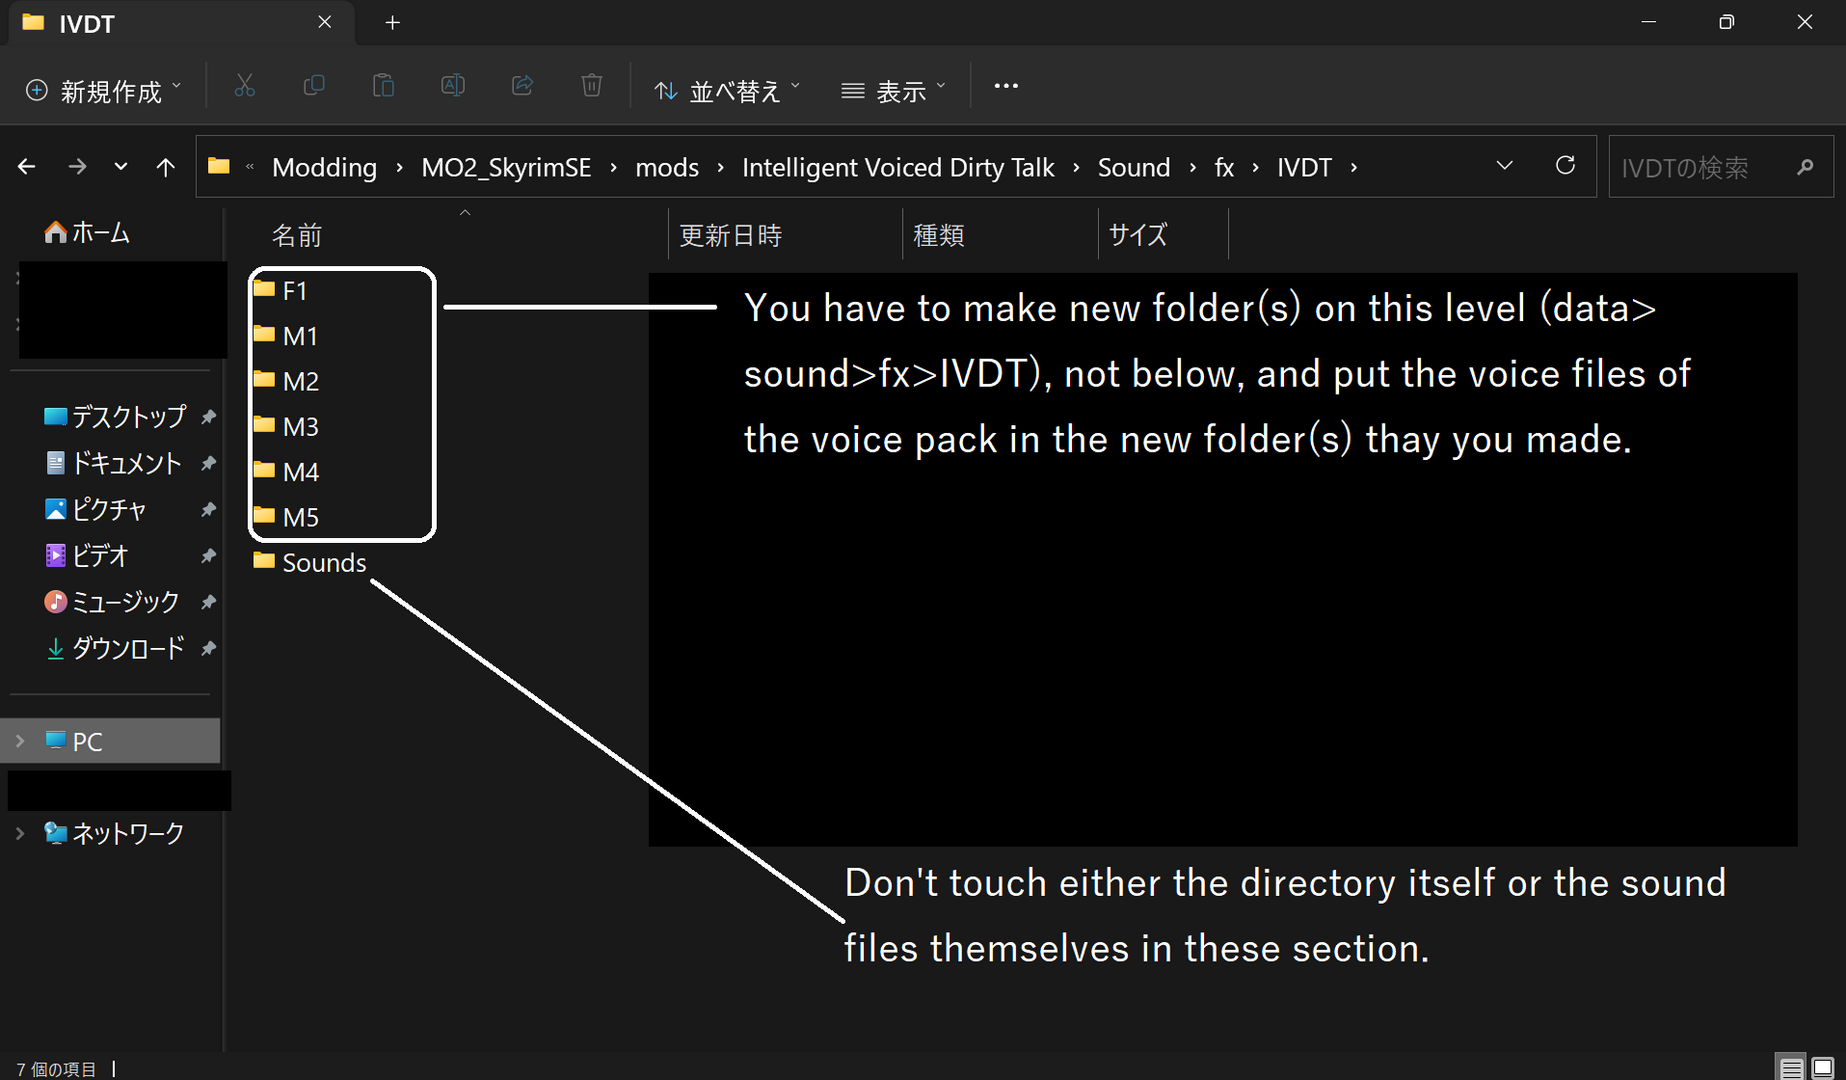The image size is (1846, 1080).
Task: Open ドキュメント in quick access
Action: [x=113, y=463]
